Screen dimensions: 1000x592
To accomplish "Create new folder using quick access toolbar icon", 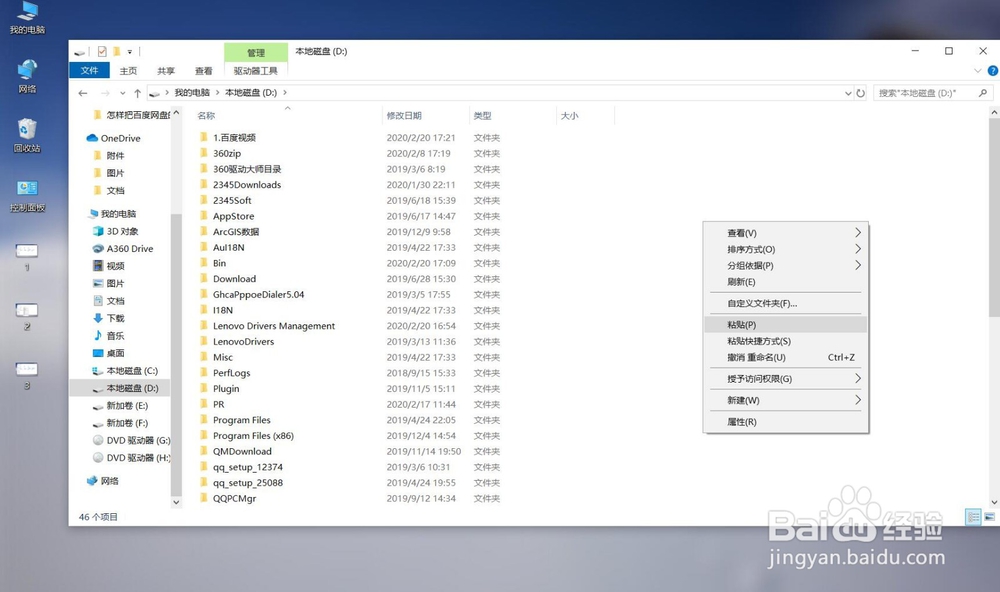I will coord(117,52).
